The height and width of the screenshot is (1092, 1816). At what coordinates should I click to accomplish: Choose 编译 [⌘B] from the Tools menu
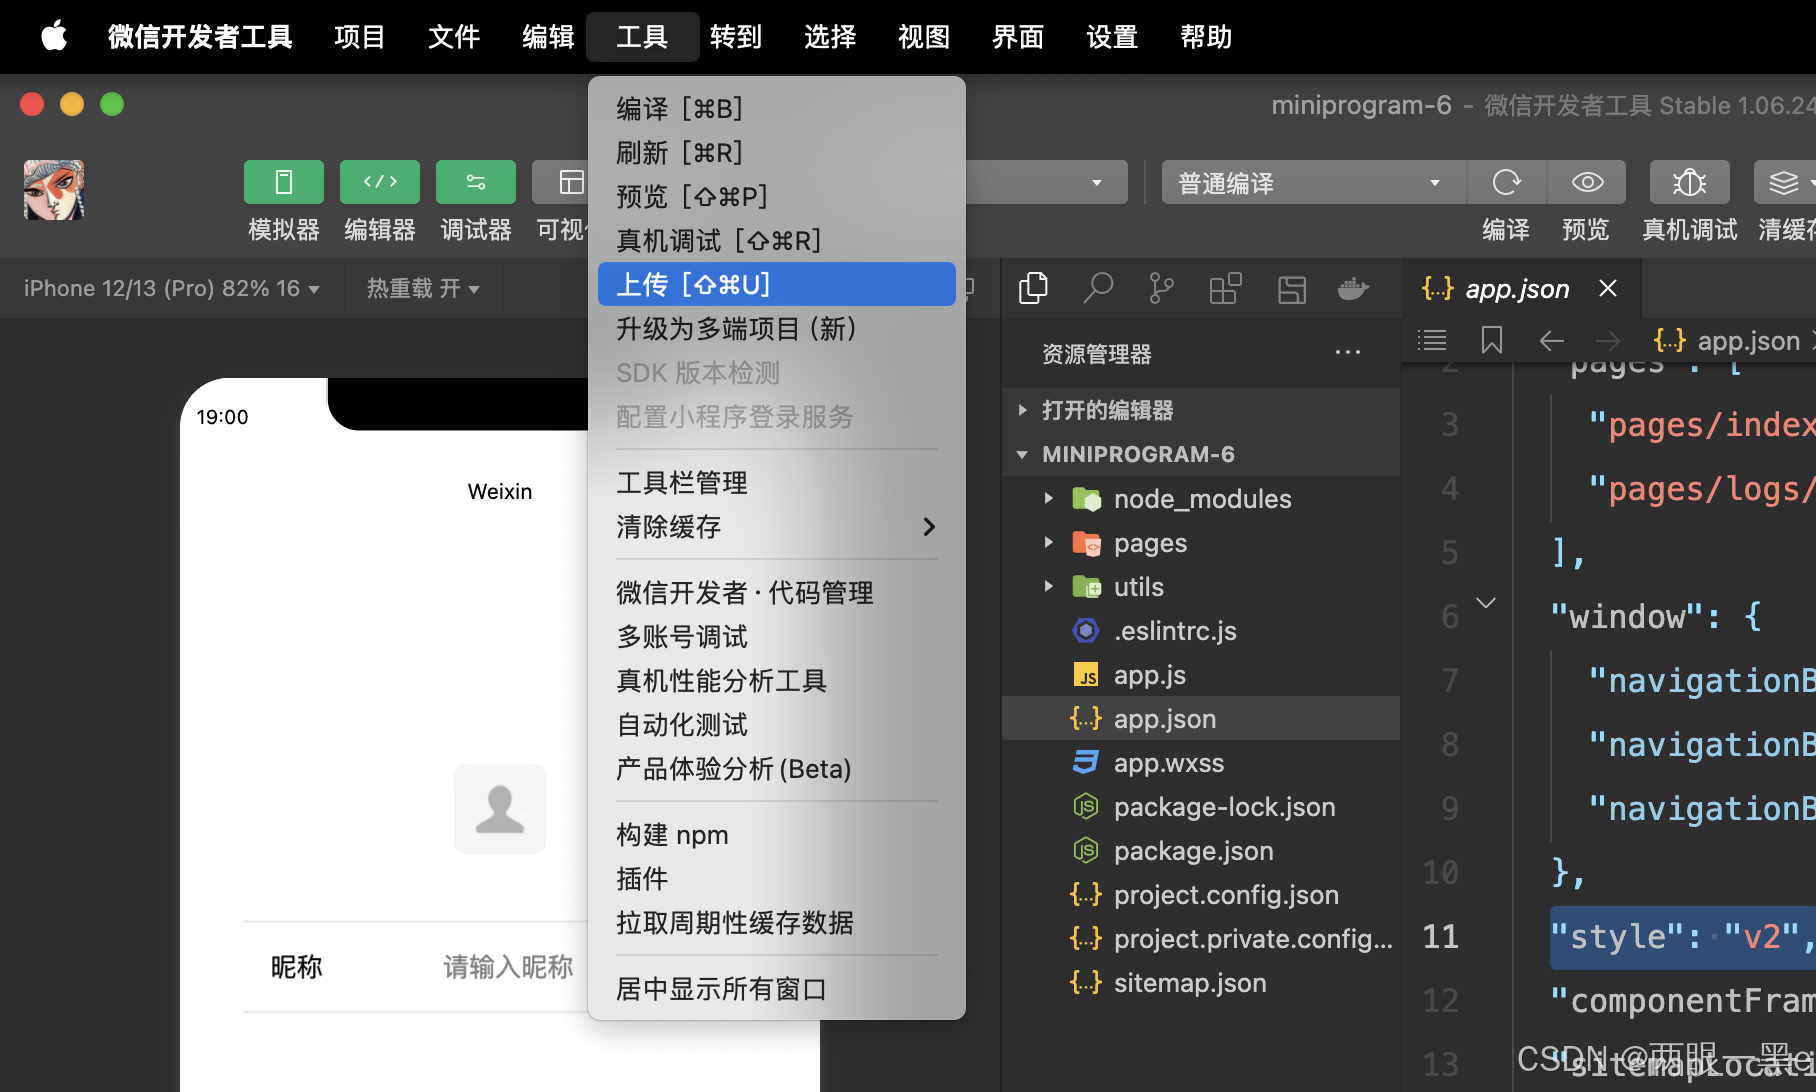pyautogui.click(x=777, y=108)
